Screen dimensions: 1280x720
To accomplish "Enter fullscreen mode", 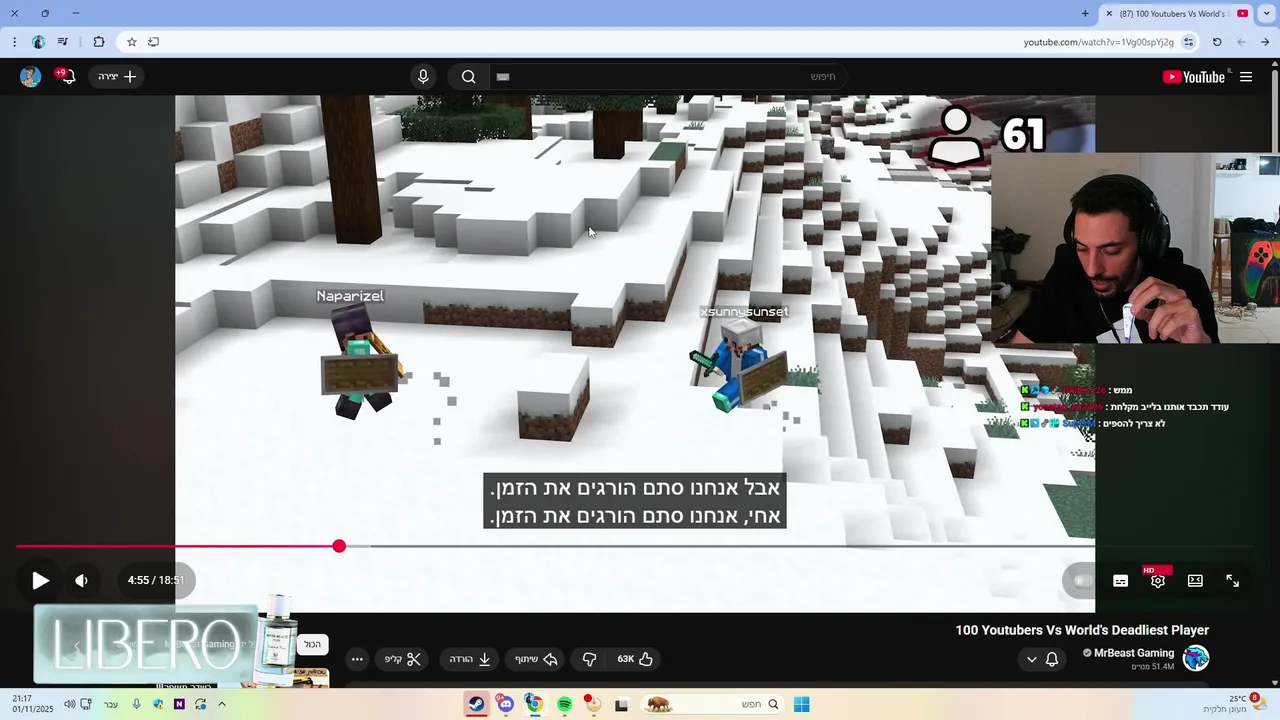I will point(1233,580).
